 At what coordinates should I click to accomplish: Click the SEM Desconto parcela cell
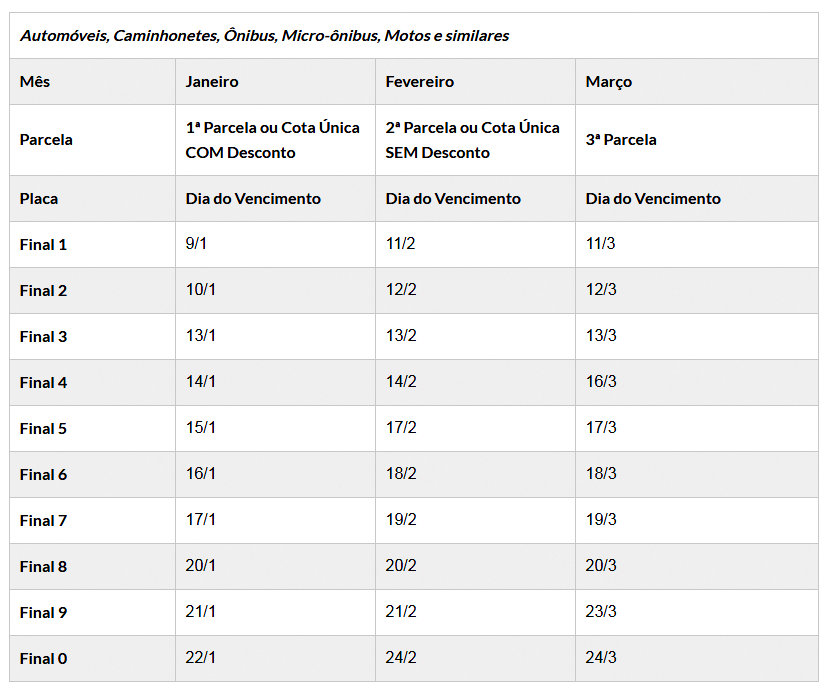(472, 140)
